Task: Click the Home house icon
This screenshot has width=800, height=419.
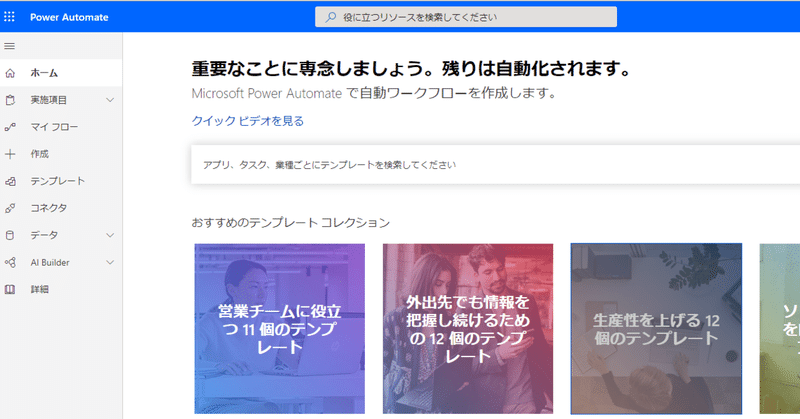Action: click(10, 73)
